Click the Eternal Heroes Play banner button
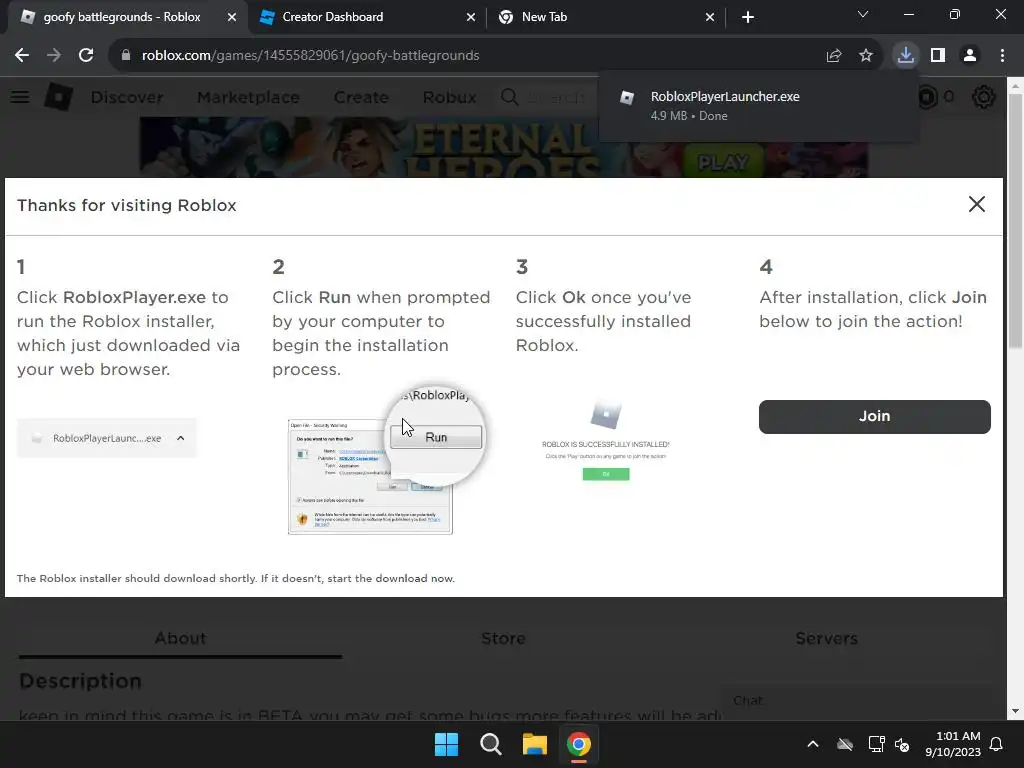The width and height of the screenshot is (1024, 768). pos(722,162)
